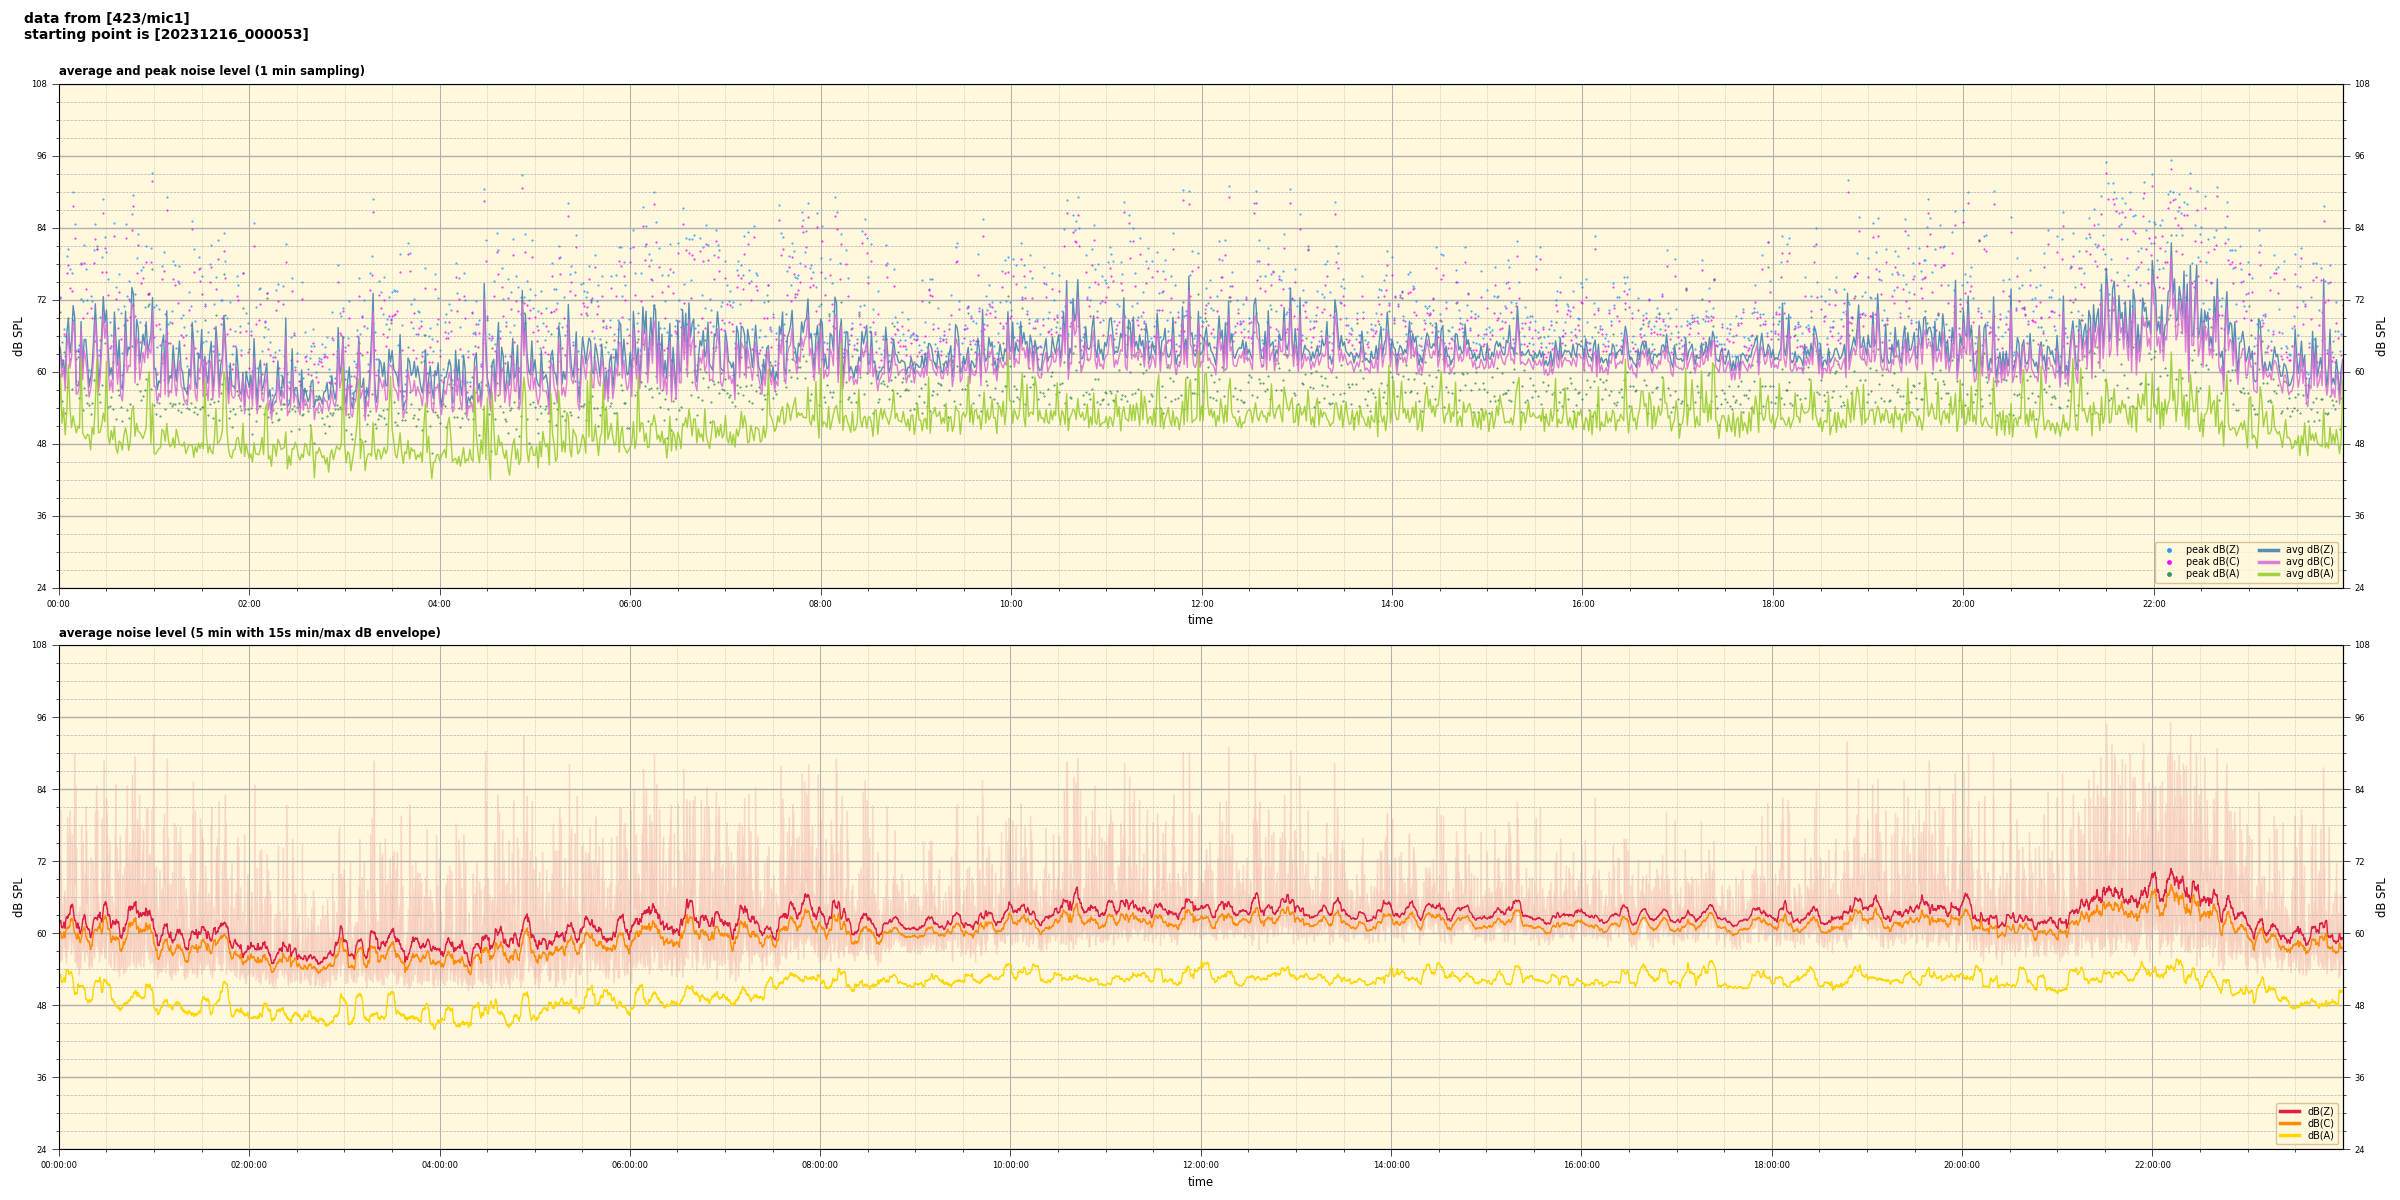Click the 12:00 tick on the top chart's time axis
This screenshot has width=2400, height=1200.
click(1201, 604)
